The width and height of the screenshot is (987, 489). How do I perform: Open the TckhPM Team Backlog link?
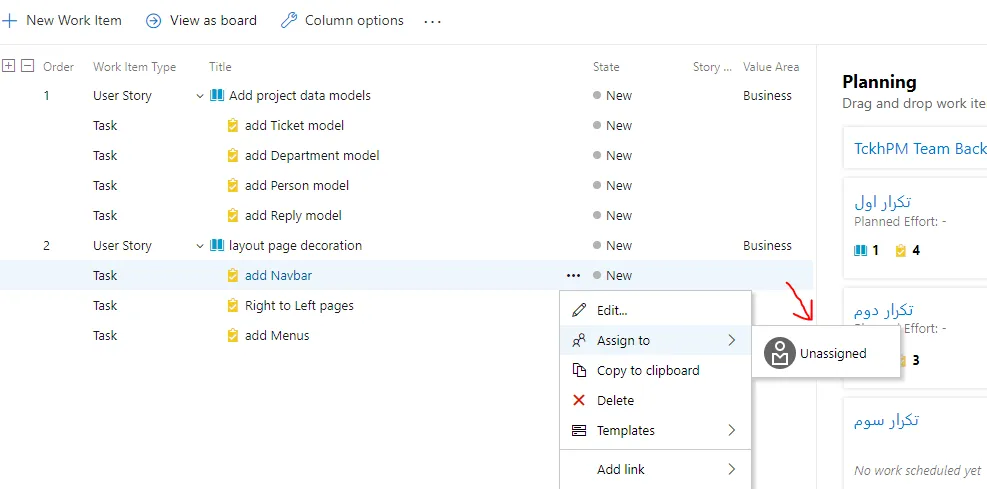[x=919, y=148]
